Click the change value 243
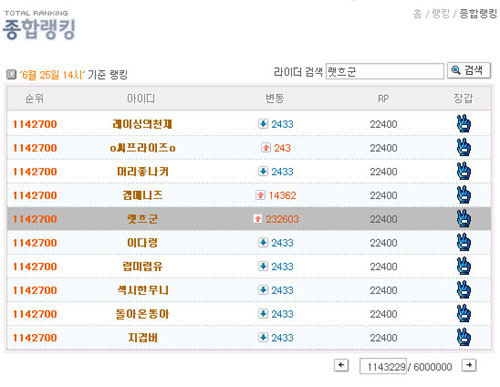Screen dimensions: 500x387 point(282,148)
